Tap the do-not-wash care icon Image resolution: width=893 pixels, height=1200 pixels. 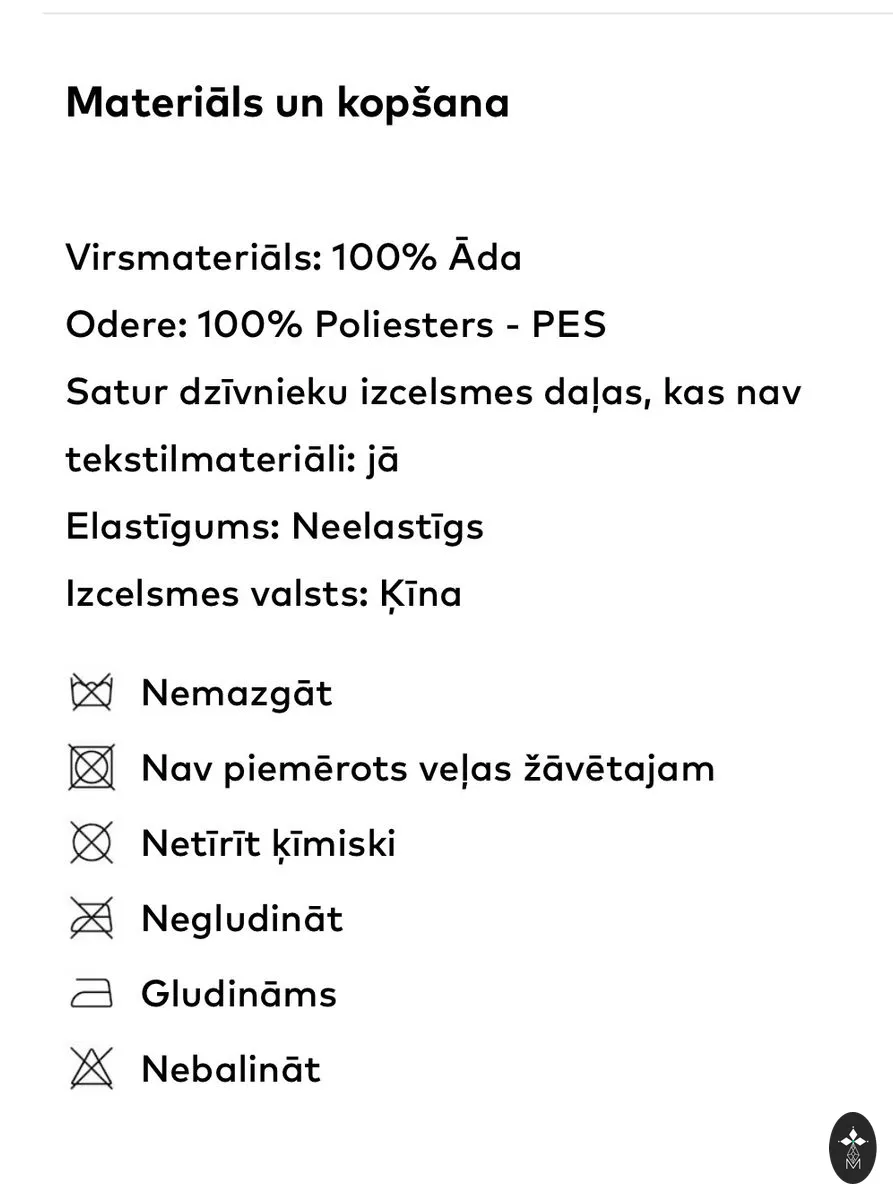point(92,692)
